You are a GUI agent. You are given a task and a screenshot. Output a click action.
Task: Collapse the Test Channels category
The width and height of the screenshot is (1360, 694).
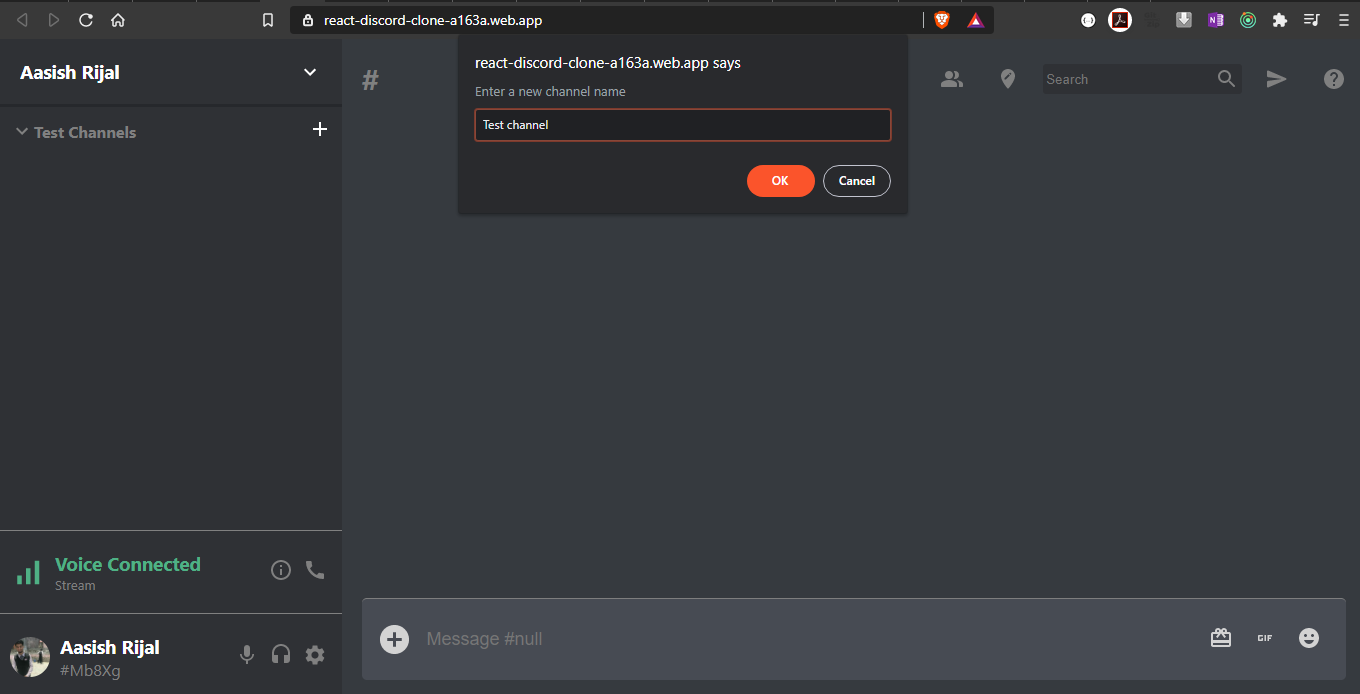pyautogui.click(x=76, y=132)
